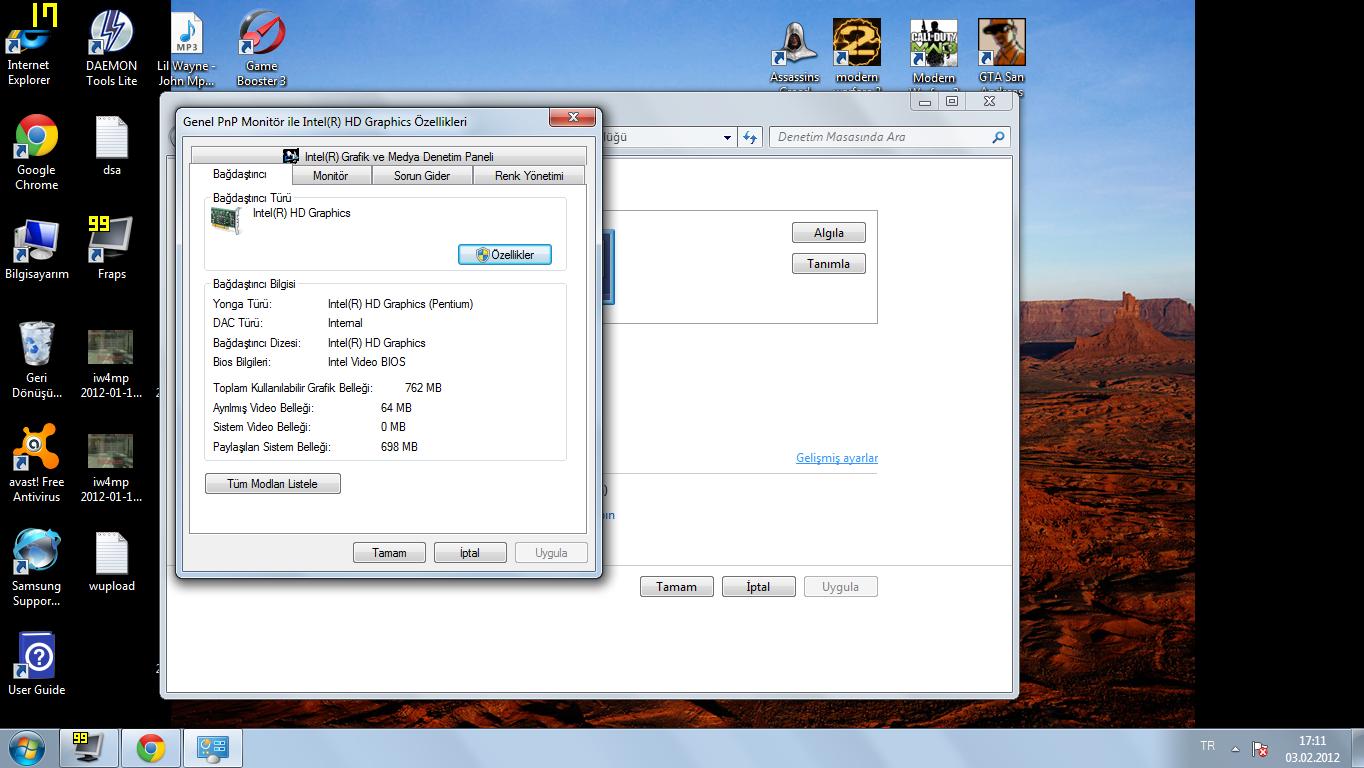The image size is (1364, 768).
Task: Confirm with Tamam in graphics properties dialog
Action: [x=389, y=553]
